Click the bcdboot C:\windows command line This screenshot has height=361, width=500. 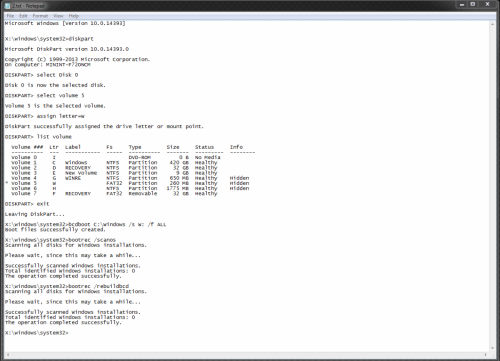(85, 225)
